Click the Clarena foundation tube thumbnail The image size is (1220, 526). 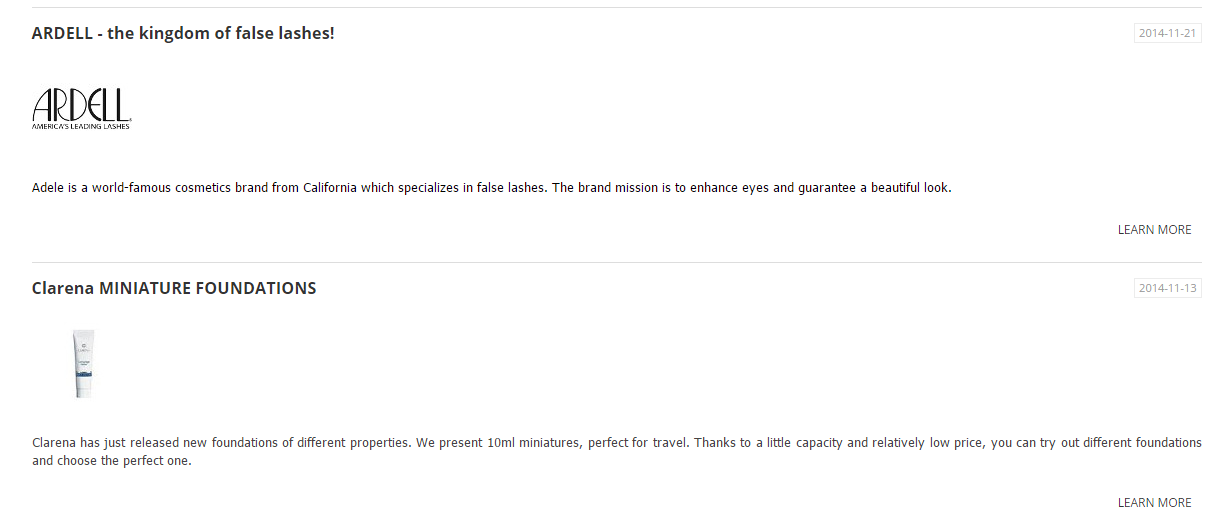pos(83,364)
